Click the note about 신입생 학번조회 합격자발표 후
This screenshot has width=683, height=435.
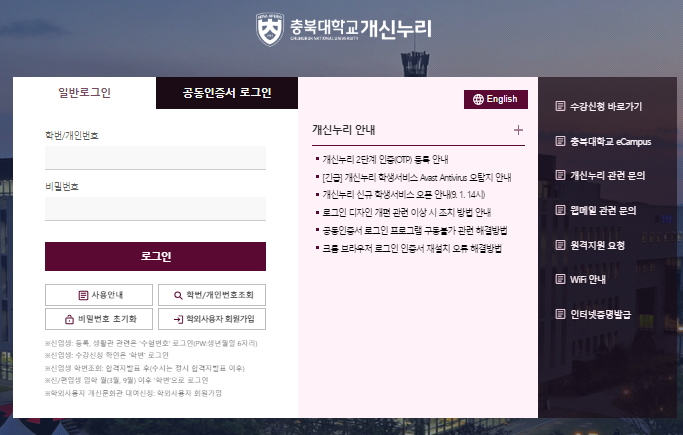point(145,368)
